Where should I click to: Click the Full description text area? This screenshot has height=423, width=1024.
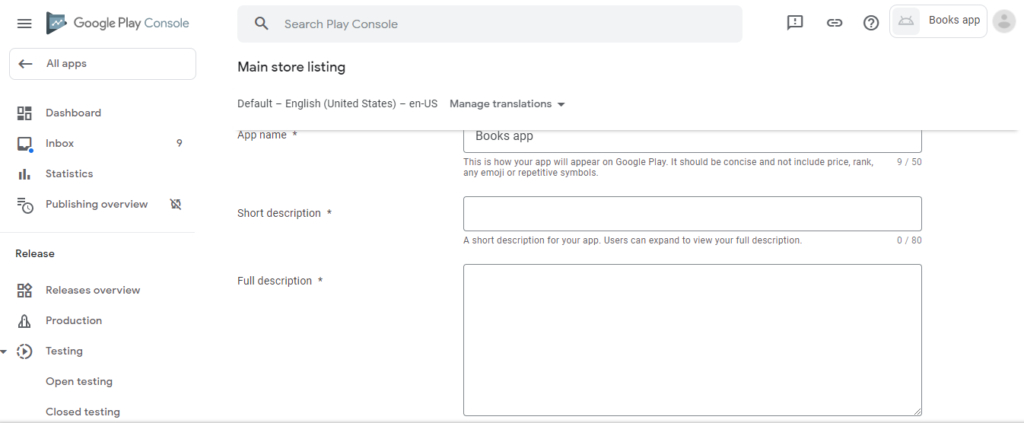coord(692,340)
